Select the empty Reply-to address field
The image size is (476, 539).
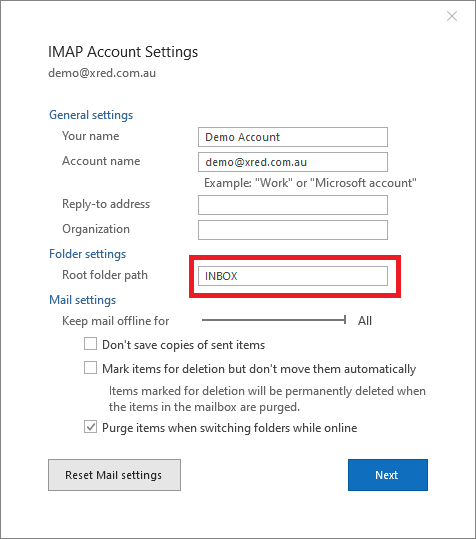293,205
